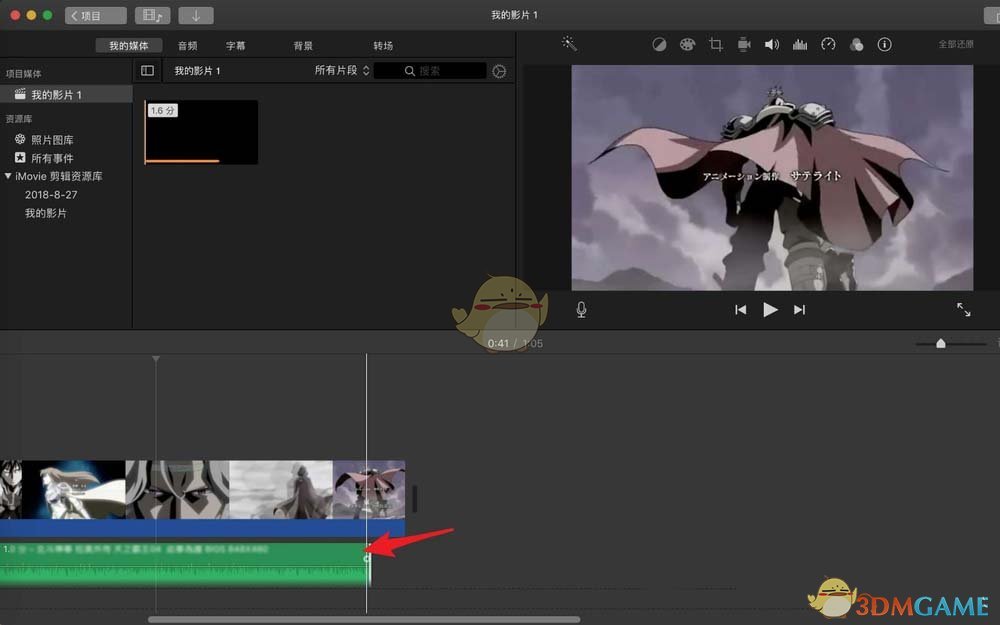
Task: Click the 0:41 timecode display
Action: click(498, 344)
